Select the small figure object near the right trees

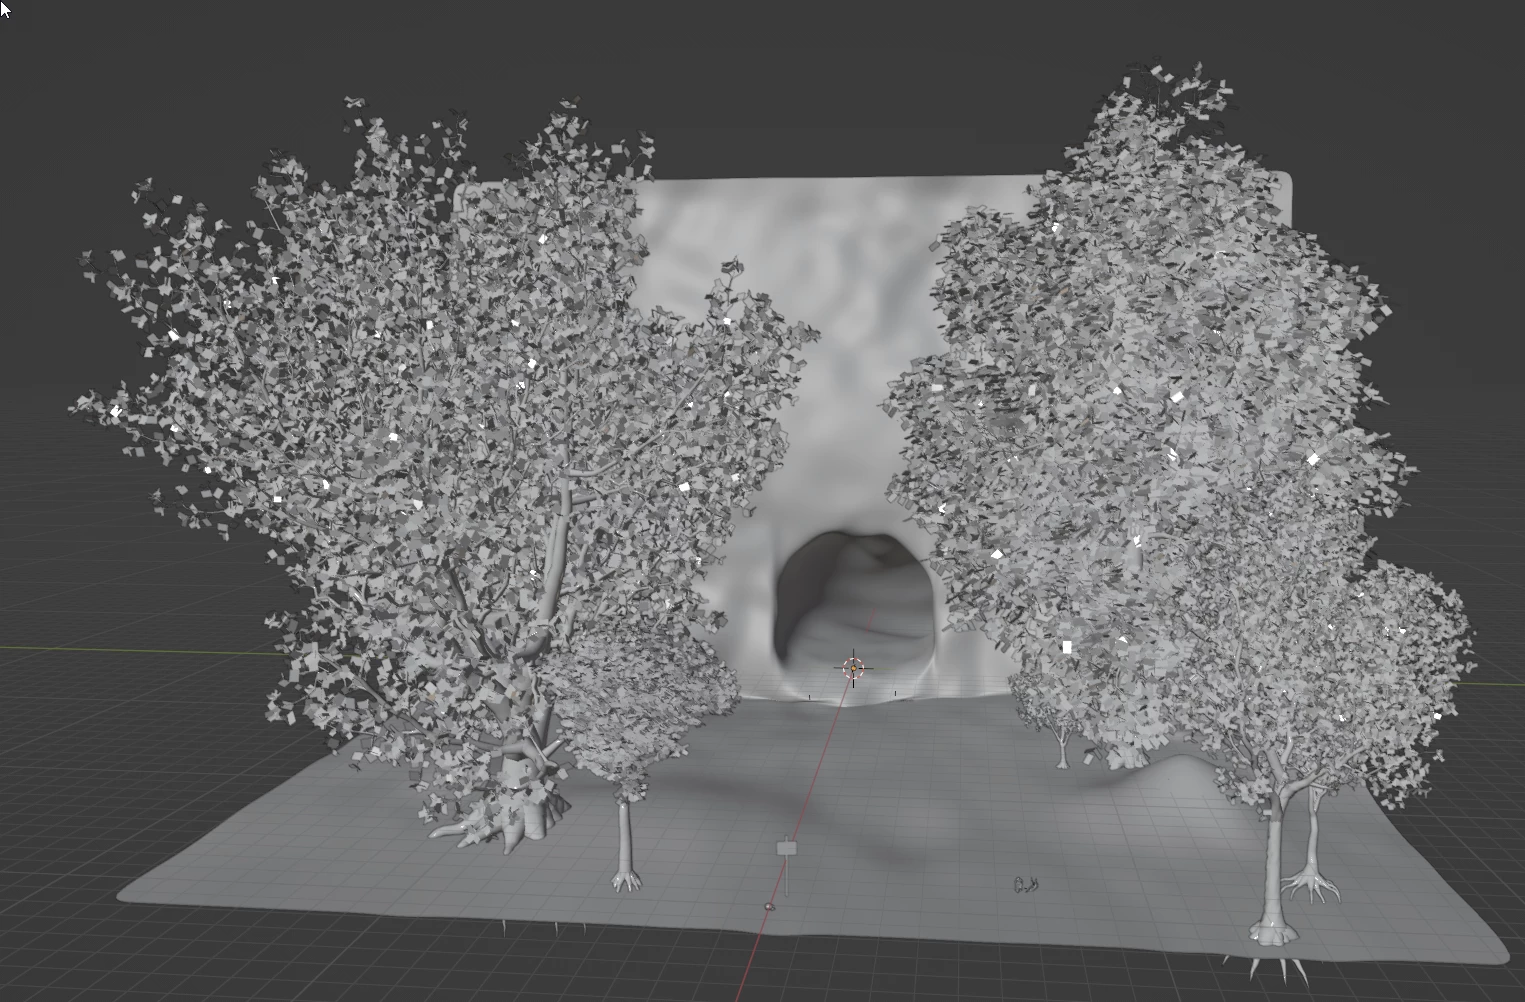click(x=1026, y=884)
